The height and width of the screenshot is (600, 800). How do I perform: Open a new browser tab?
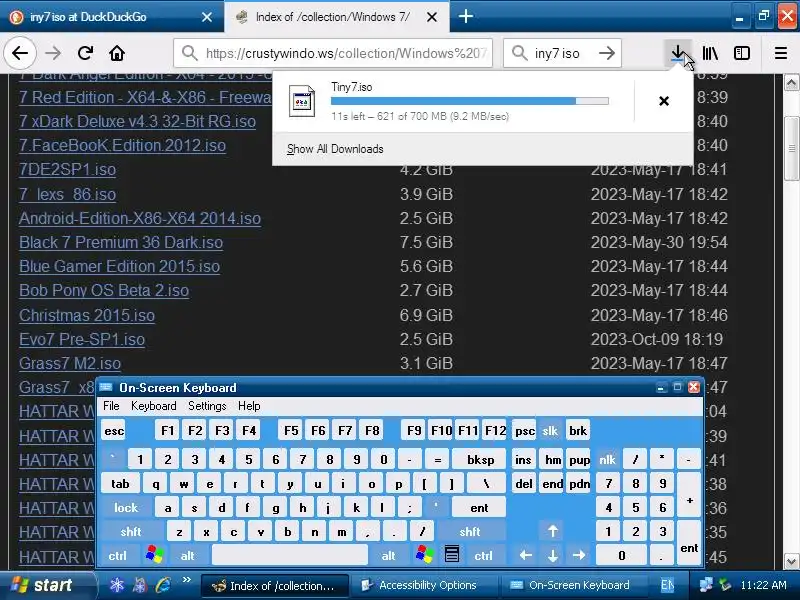click(465, 17)
